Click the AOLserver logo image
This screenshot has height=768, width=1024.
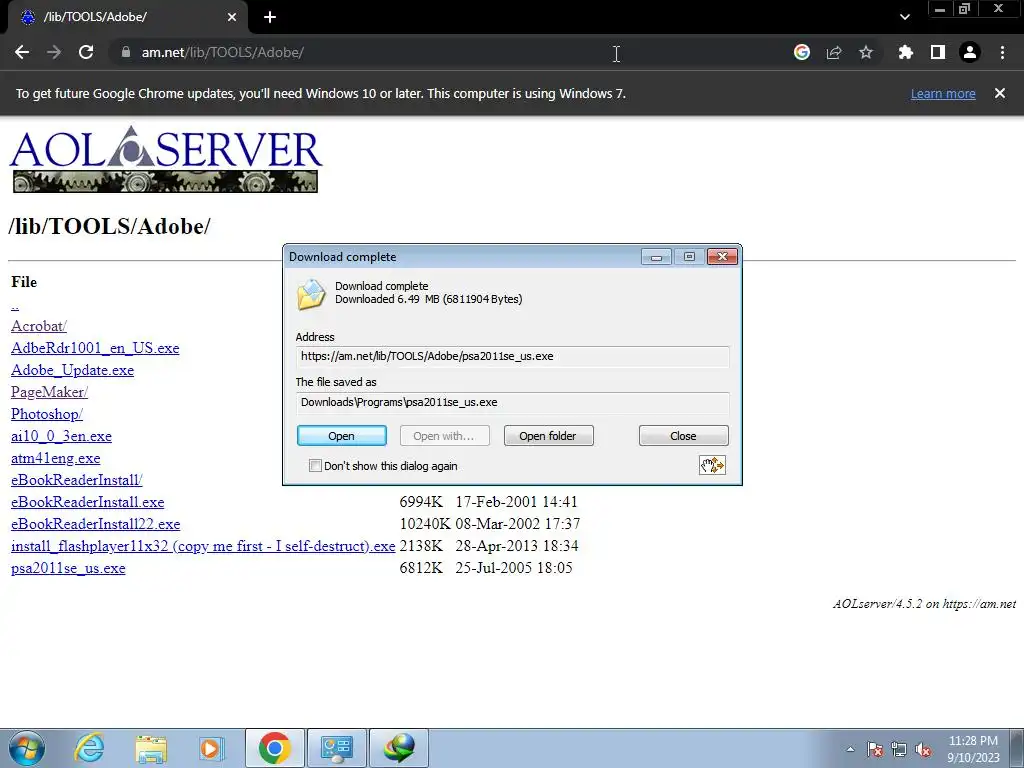(166, 159)
